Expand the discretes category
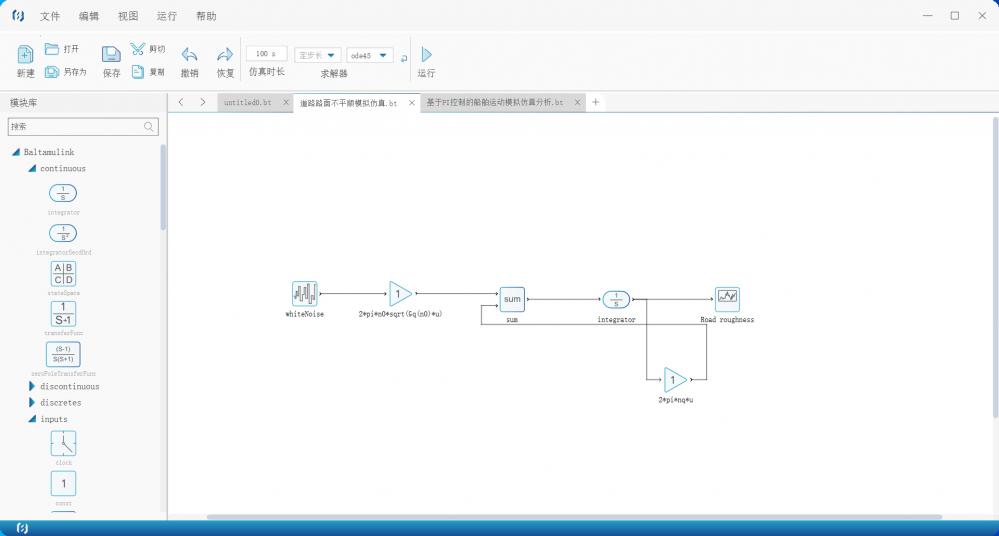This screenshot has height=536, width=999. [33, 403]
